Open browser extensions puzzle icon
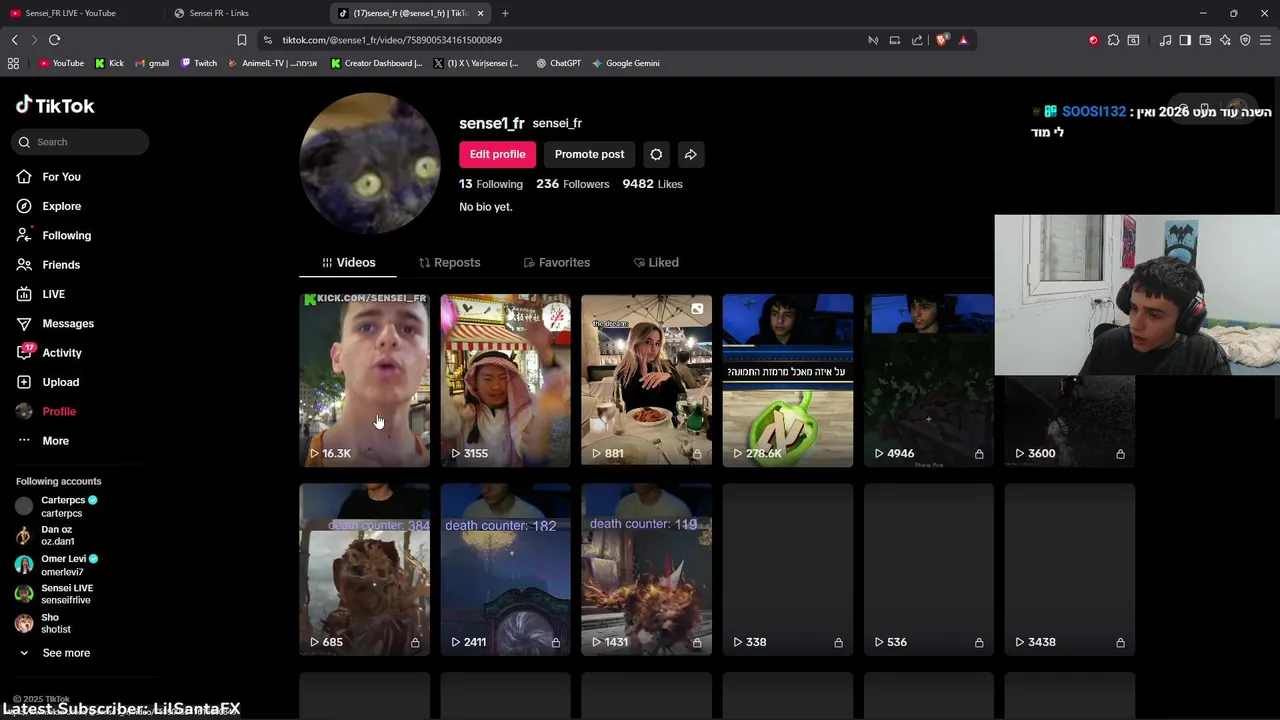The width and height of the screenshot is (1280, 720). point(1113,40)
